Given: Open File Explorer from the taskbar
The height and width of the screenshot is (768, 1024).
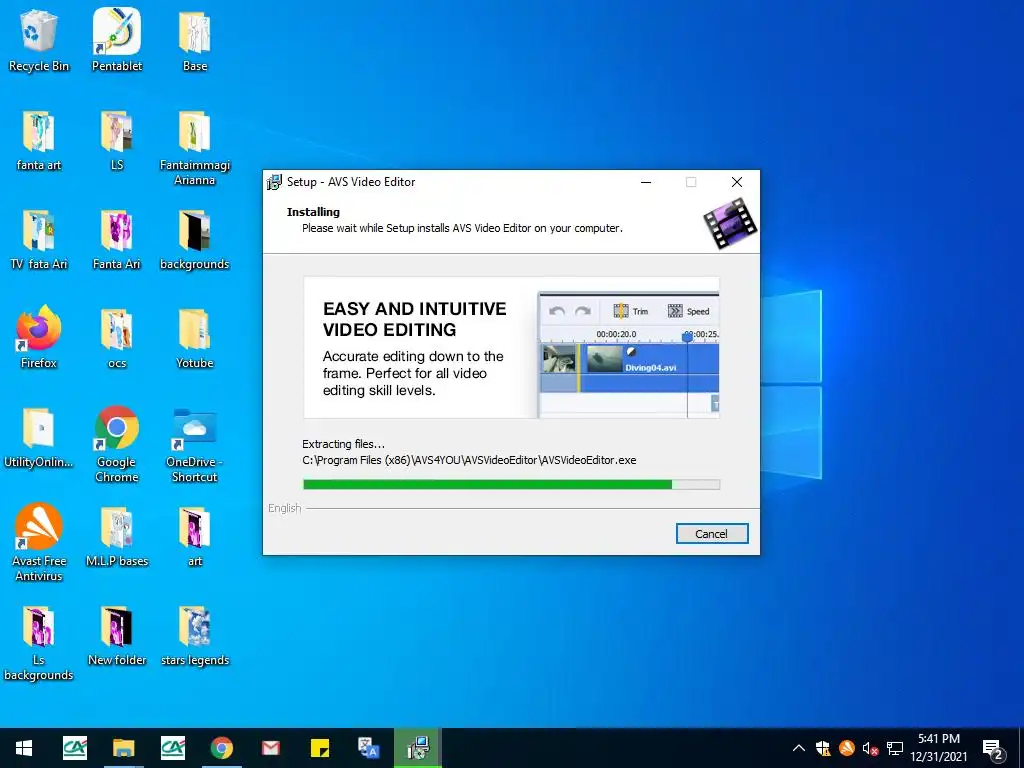Looking at the screenshot, I should (123, 748).
